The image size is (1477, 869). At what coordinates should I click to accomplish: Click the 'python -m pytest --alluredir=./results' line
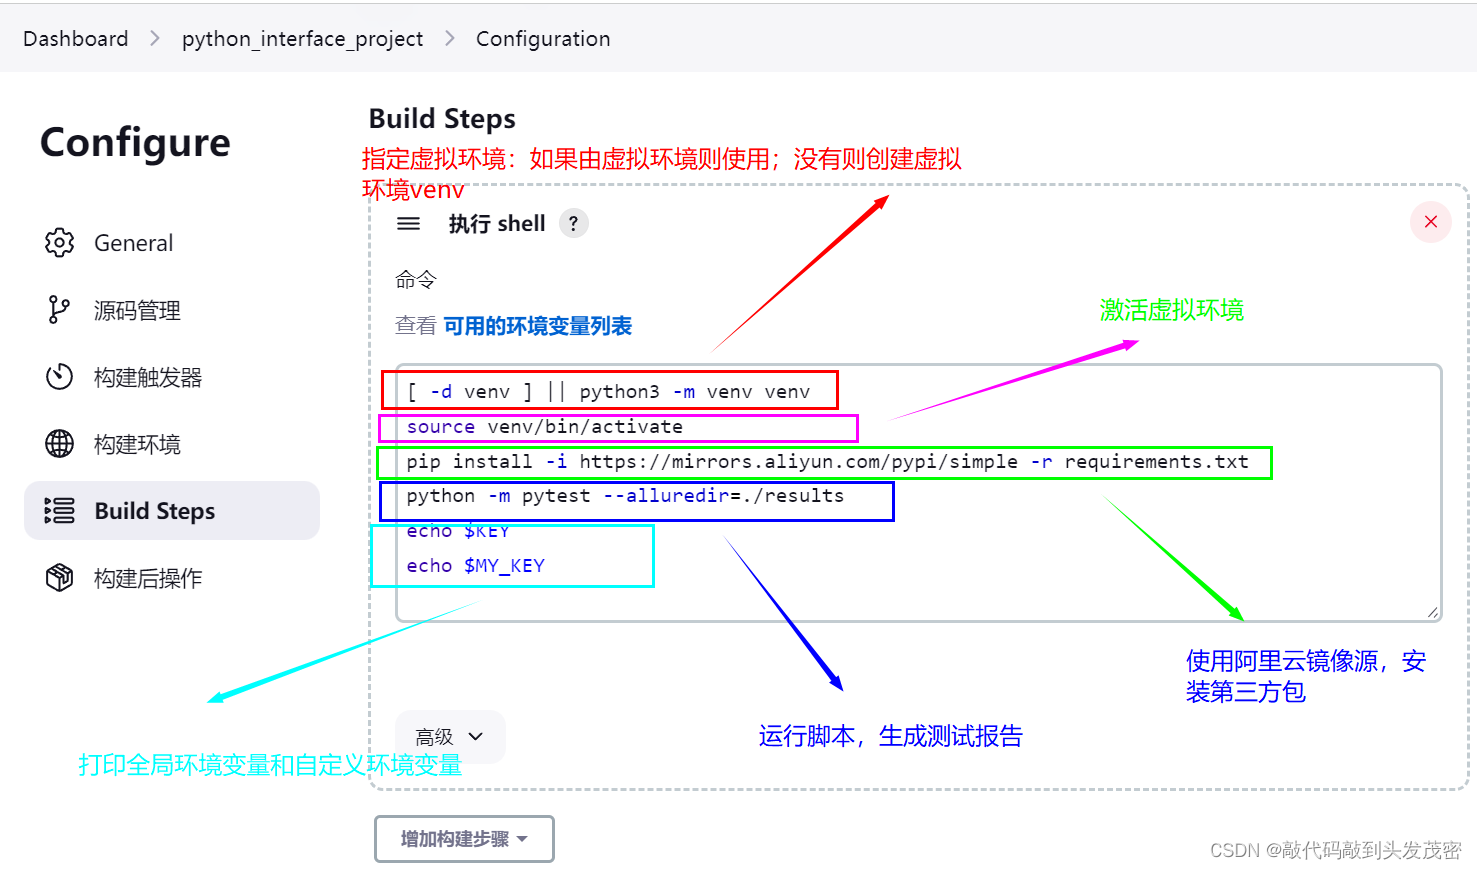coord(625,496)
